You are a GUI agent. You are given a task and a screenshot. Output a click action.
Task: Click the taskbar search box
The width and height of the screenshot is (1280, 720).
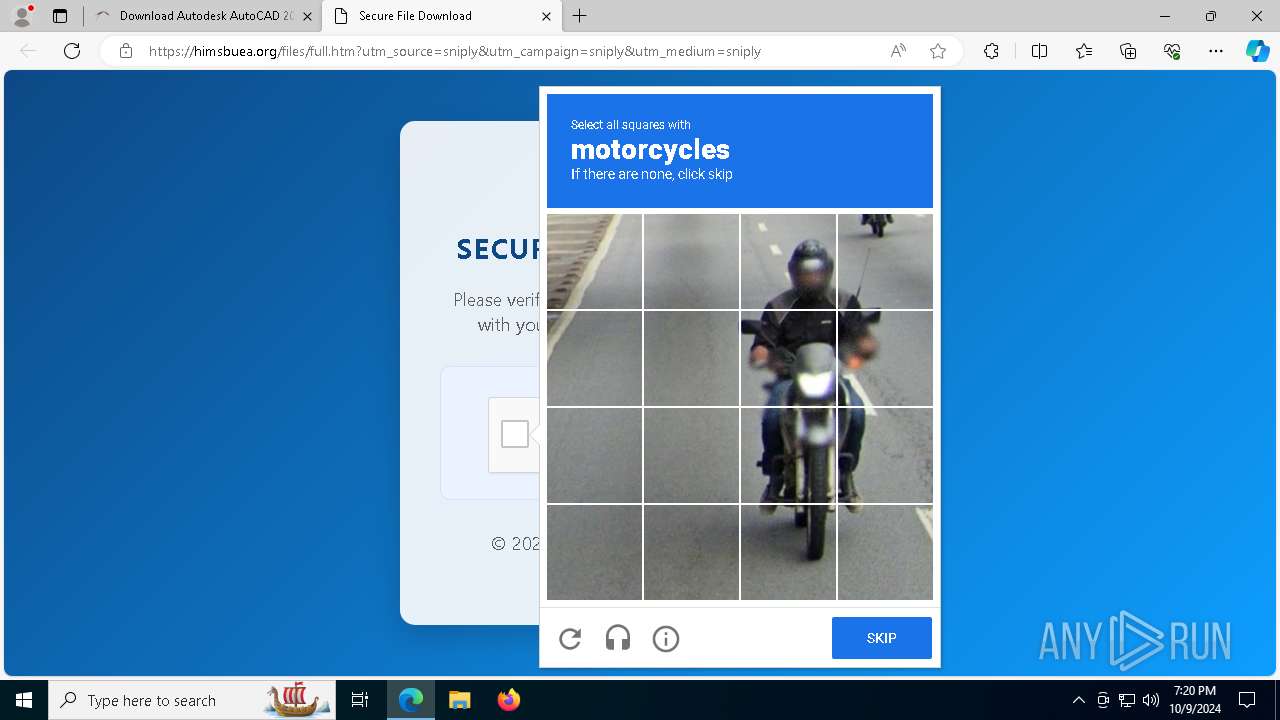pos(192,700)
